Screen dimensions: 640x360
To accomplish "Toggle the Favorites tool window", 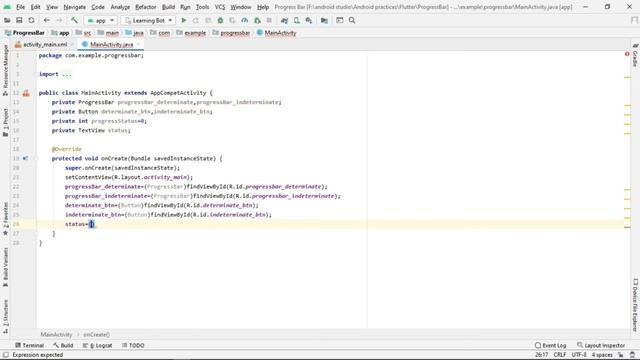I will (x=5, y=219).
